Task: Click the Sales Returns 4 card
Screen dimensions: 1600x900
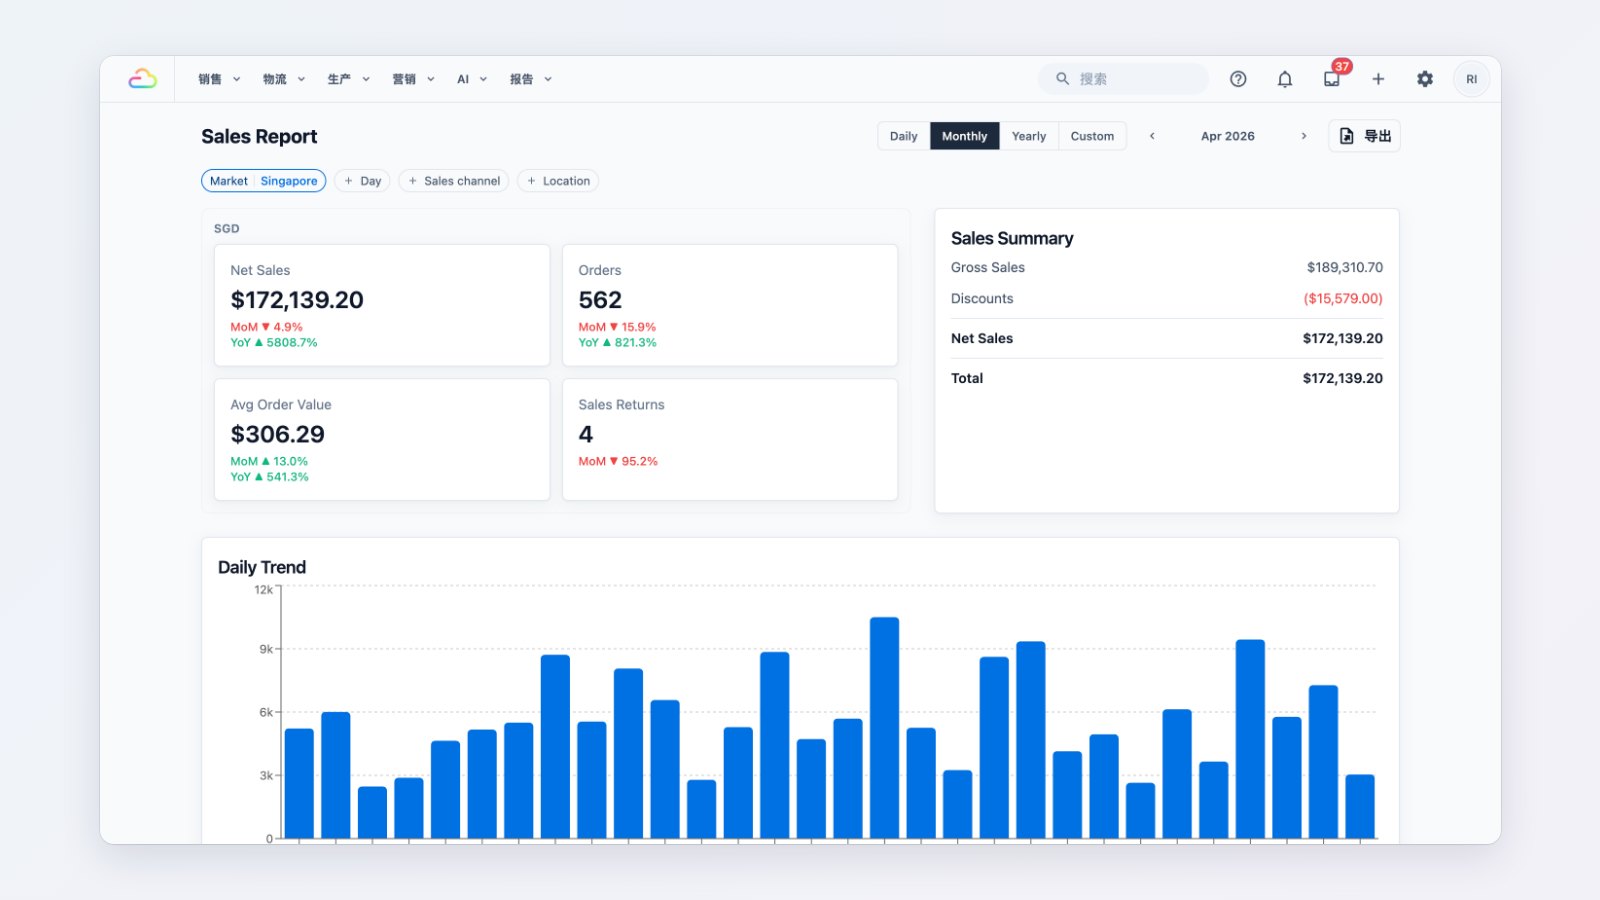Action: pos(730,439)
